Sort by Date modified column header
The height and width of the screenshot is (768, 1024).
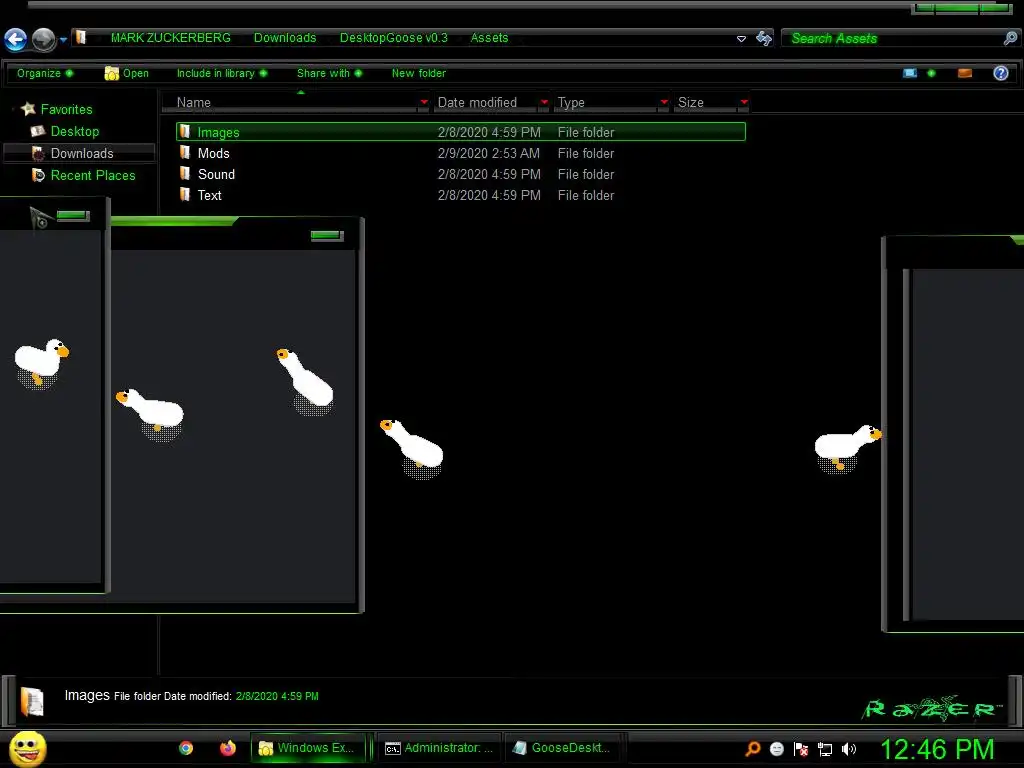(x=477, y=103)
